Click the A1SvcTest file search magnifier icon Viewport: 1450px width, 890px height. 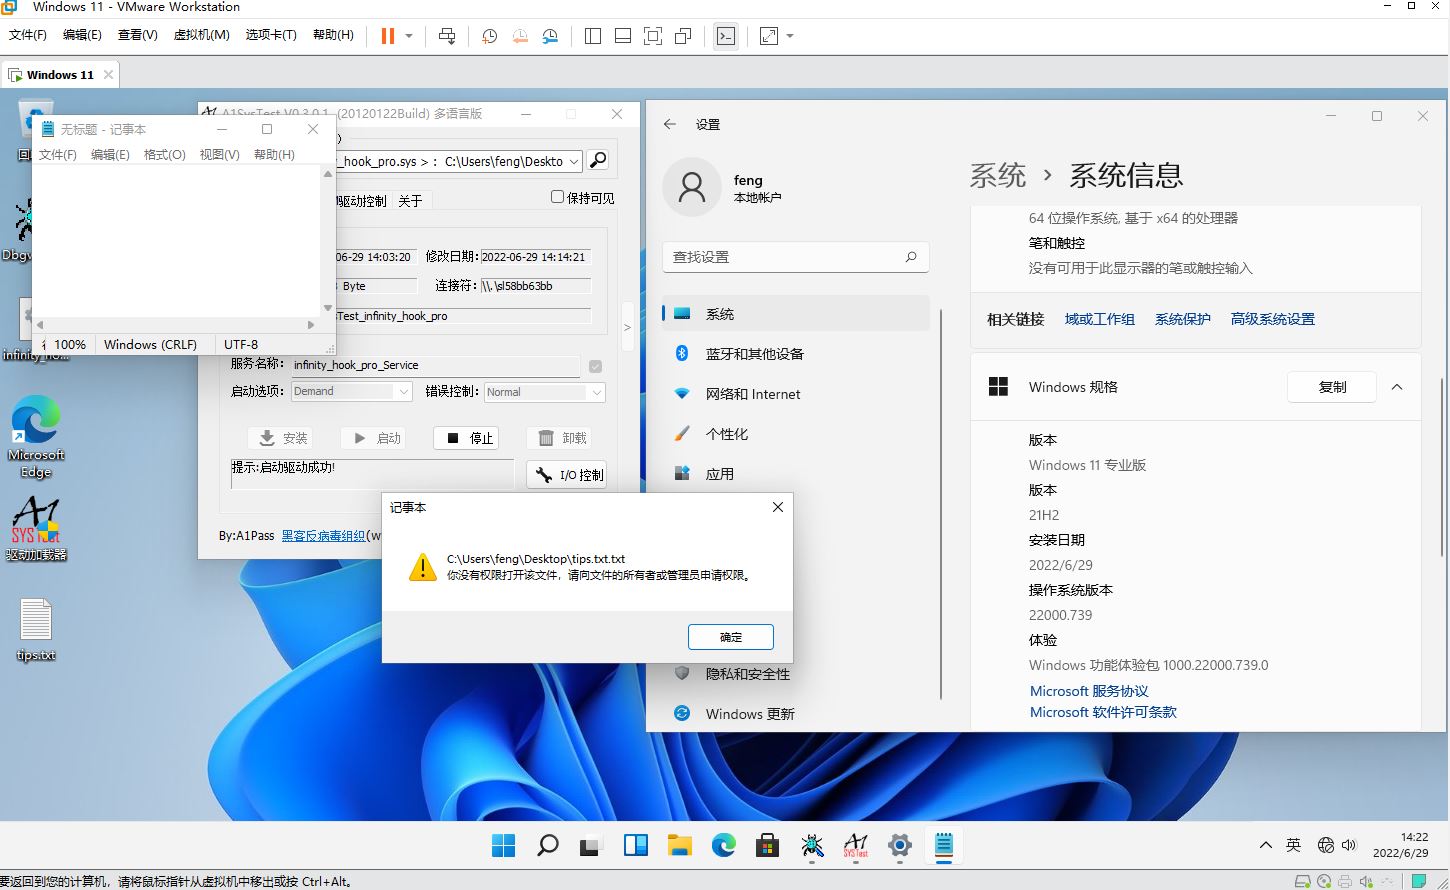tap(597, 160)
